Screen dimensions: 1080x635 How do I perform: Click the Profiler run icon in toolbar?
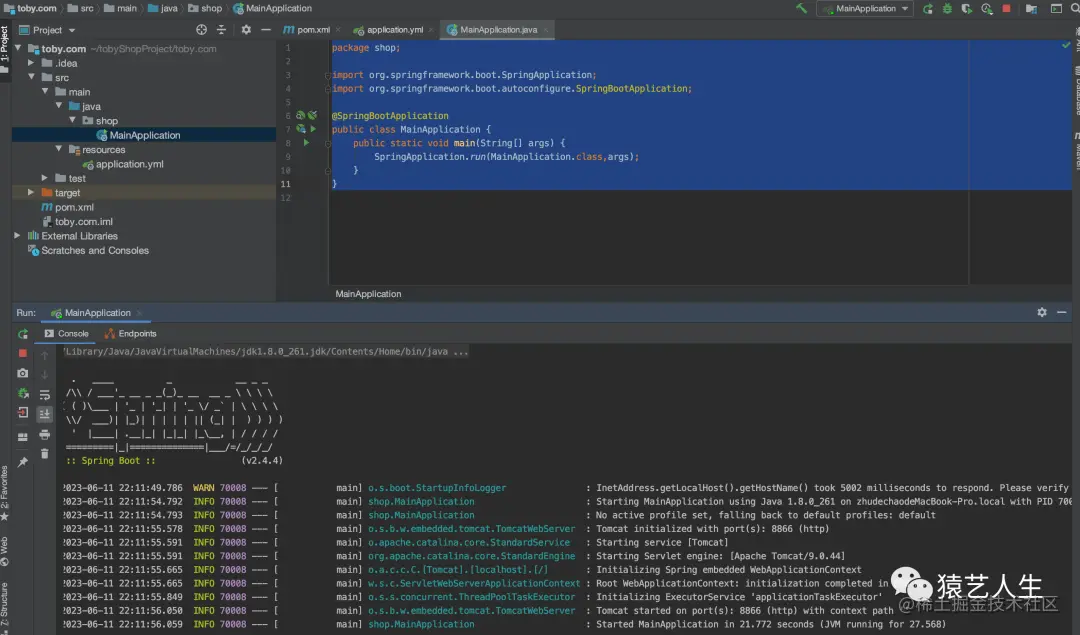987,9
